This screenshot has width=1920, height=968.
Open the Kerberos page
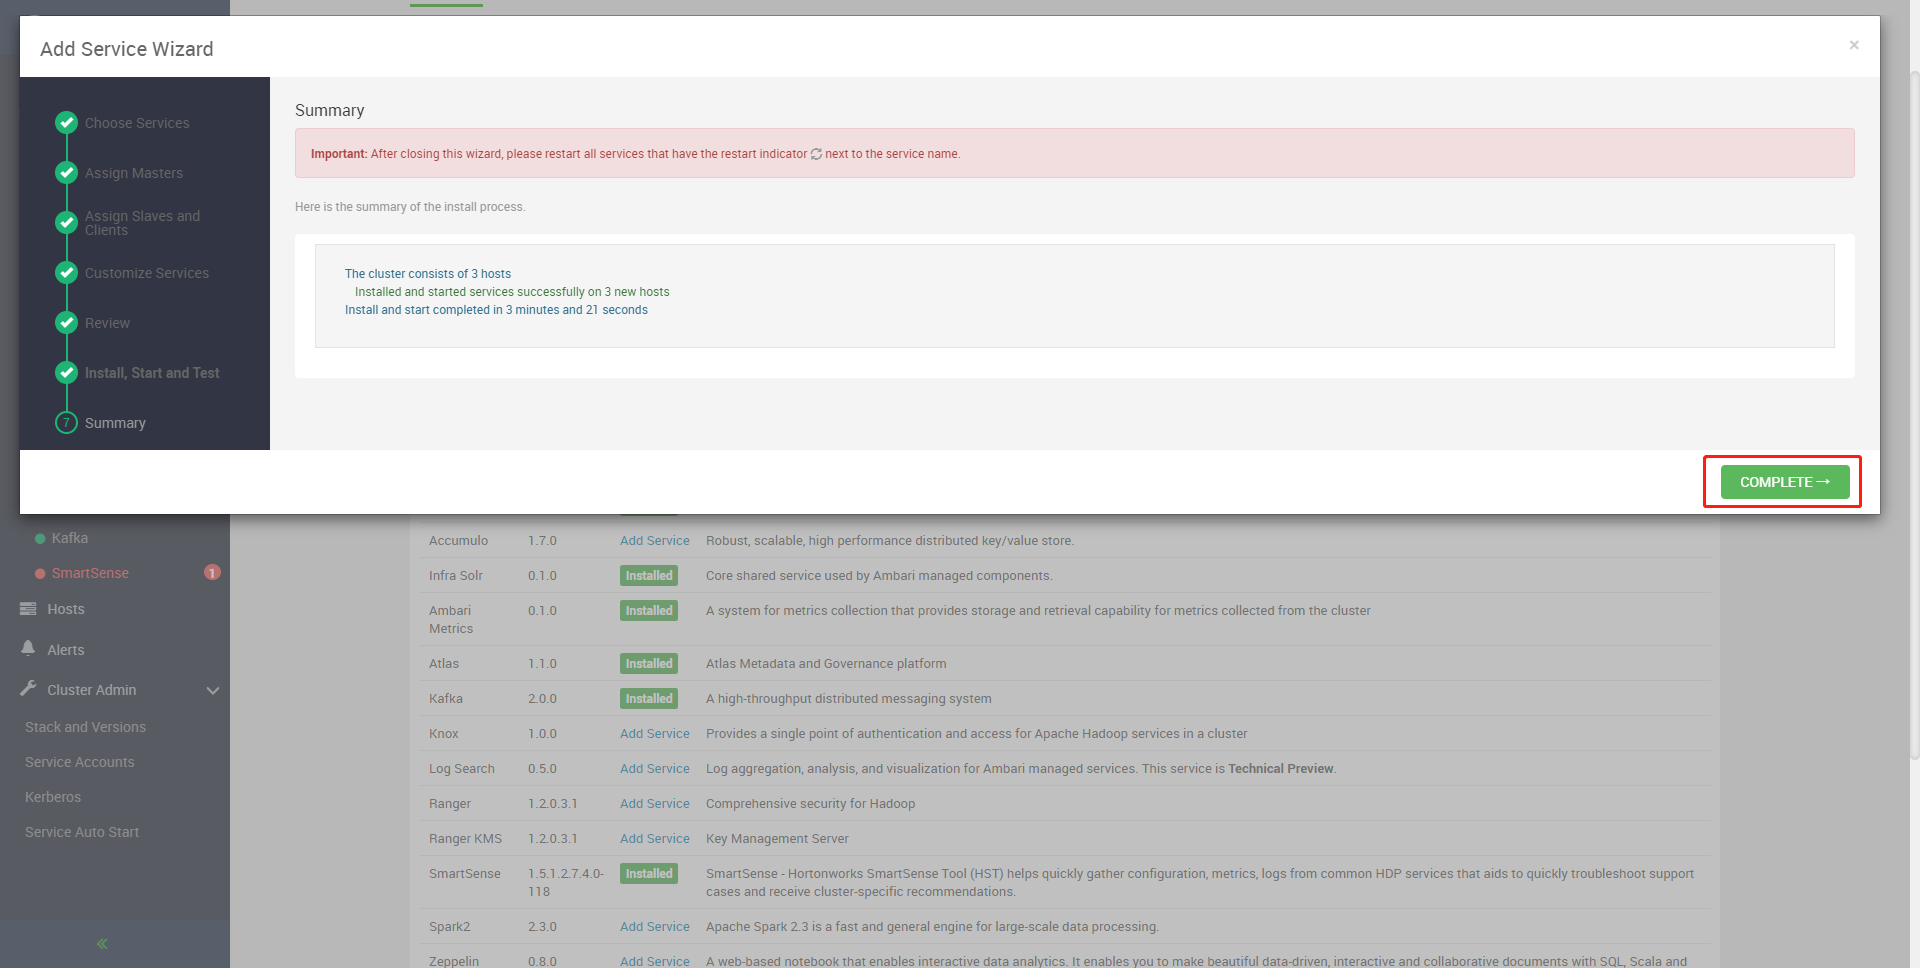coord(53,797)
